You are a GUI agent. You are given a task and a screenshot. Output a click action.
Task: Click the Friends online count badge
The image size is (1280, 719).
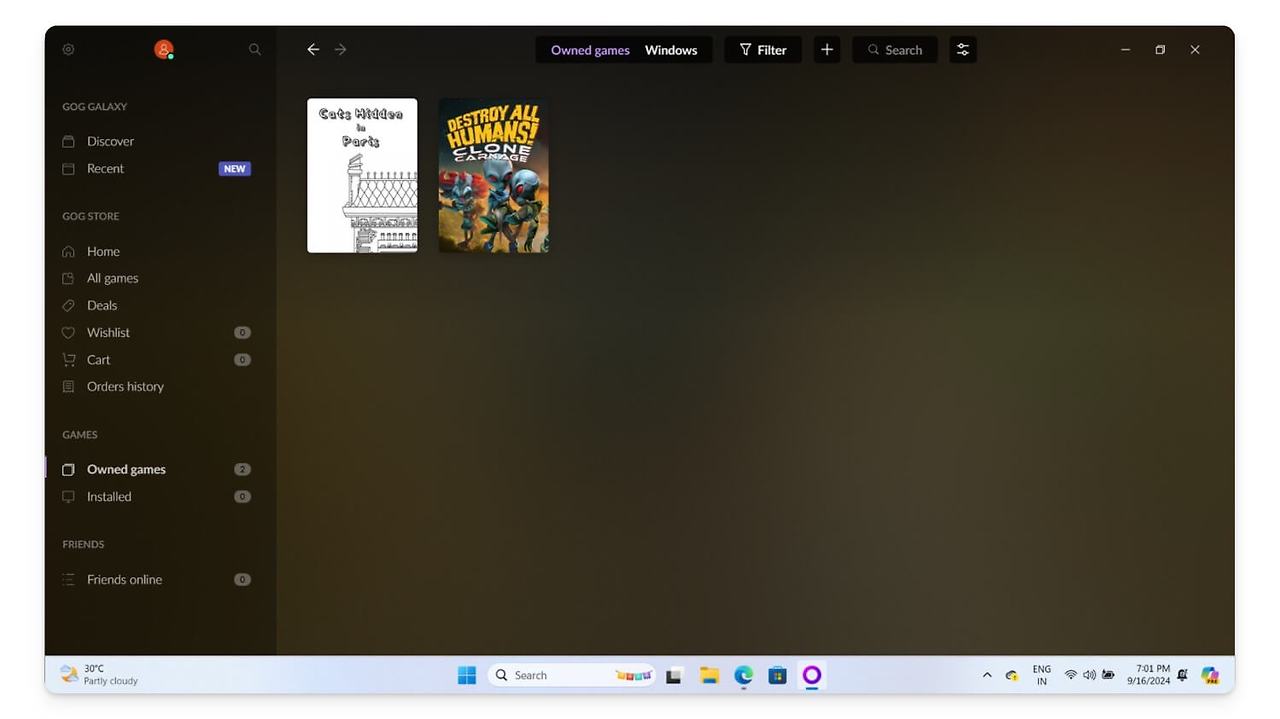tap(242, 579)
